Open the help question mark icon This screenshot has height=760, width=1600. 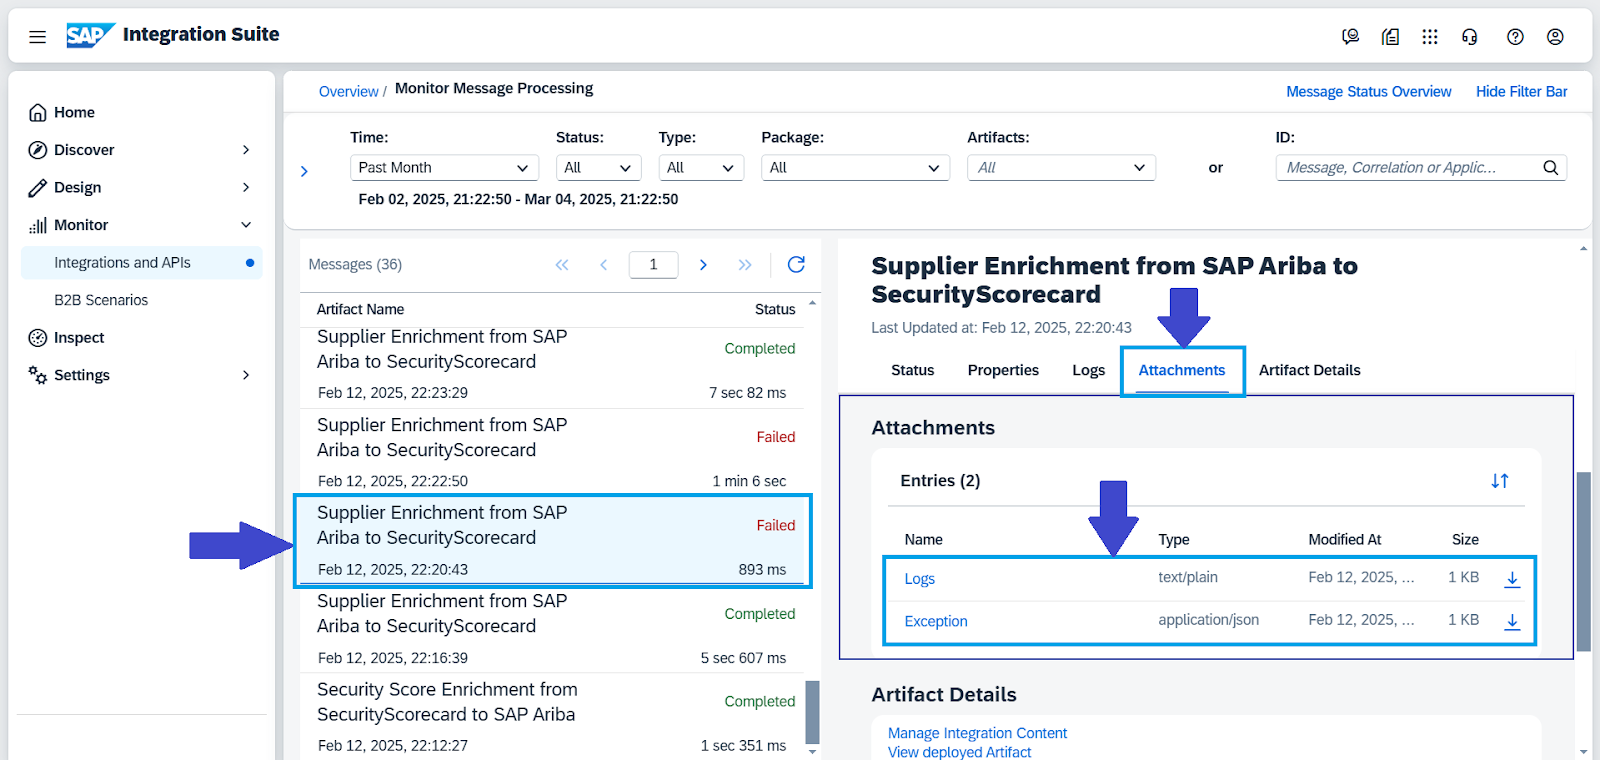click(1515, 37)
